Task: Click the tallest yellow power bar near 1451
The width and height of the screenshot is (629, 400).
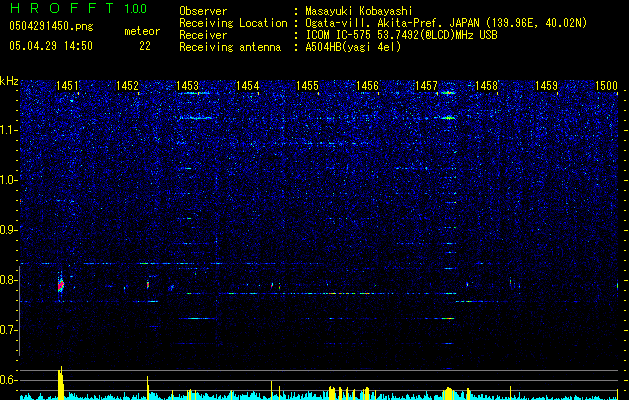Action: 61,383
